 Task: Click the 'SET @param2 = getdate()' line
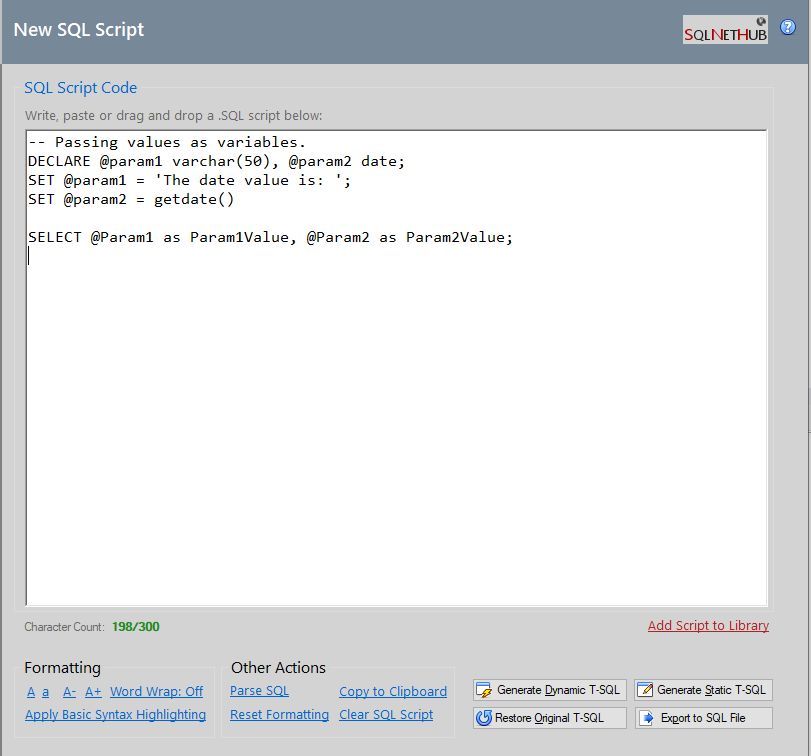[x=131, y=200]
